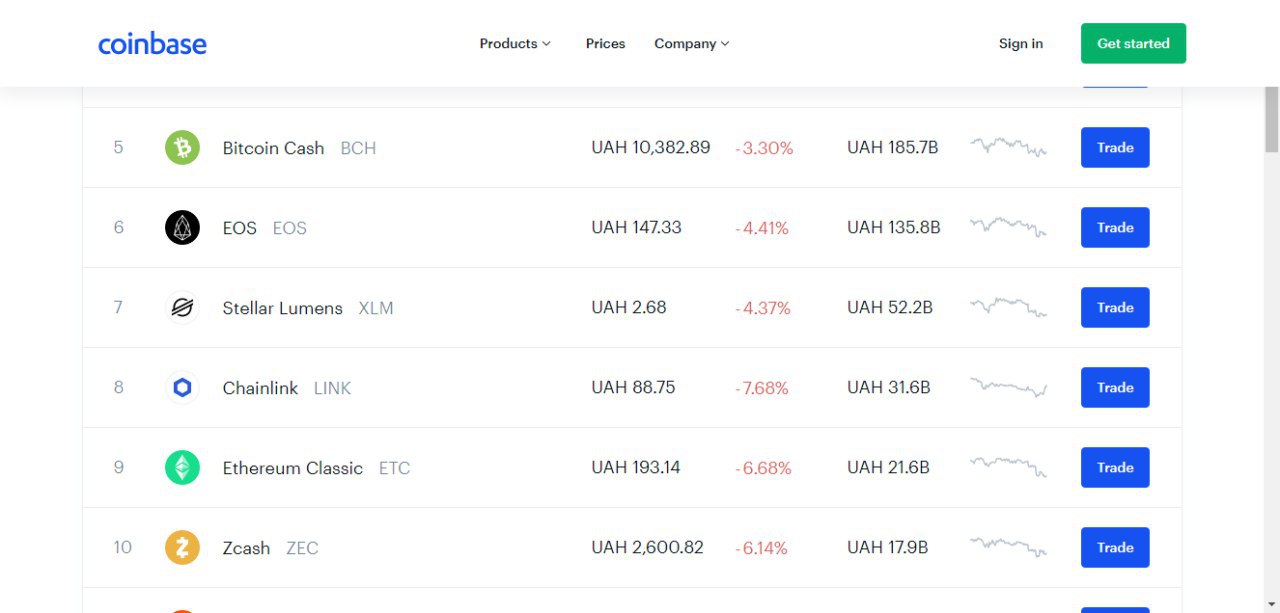This screenshot has height=613, width=1280.
Task: Click the green Get started button
Action: tap(1133, 44)
